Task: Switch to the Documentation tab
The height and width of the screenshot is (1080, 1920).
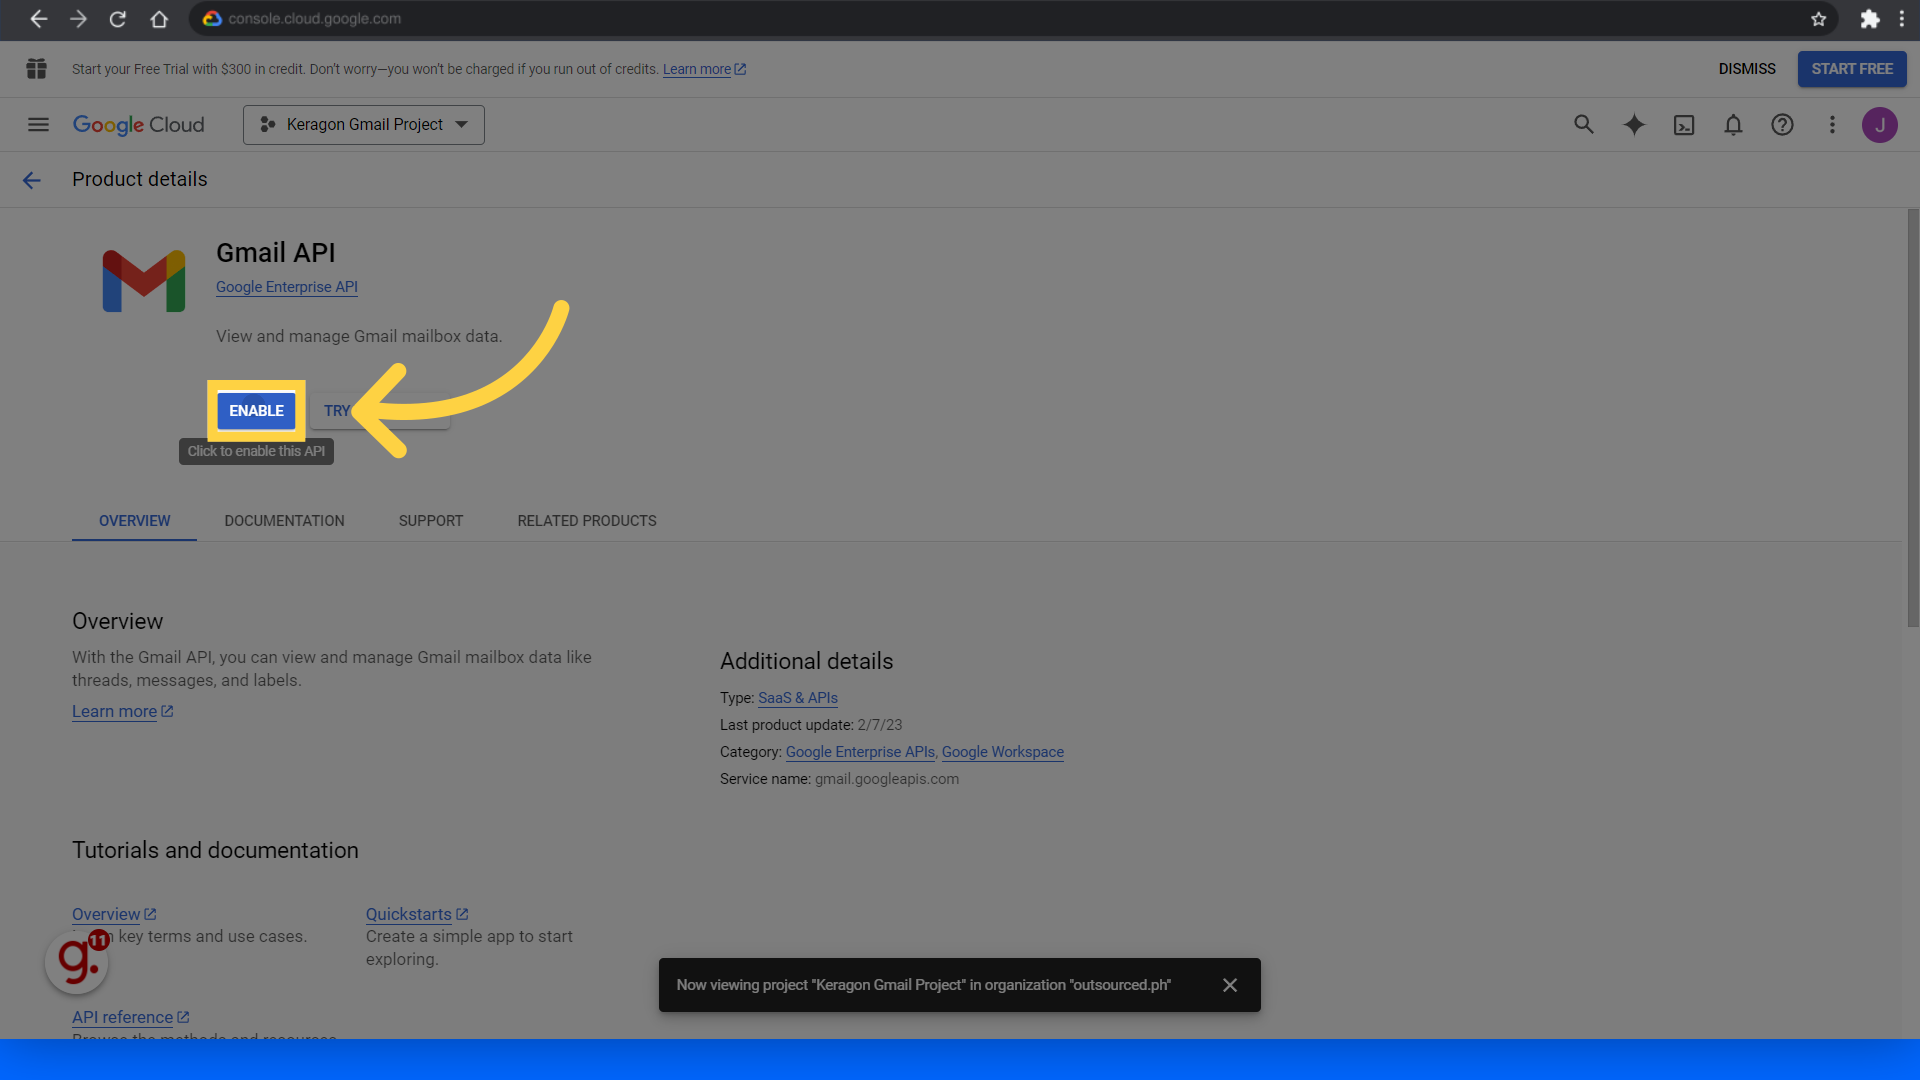Action: tap(284, 521)
